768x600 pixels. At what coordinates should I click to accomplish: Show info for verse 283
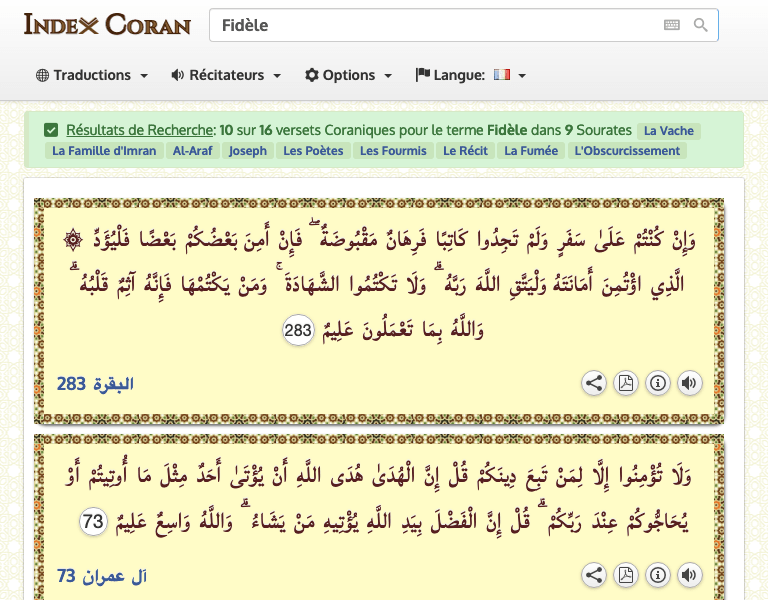point(658,383)
